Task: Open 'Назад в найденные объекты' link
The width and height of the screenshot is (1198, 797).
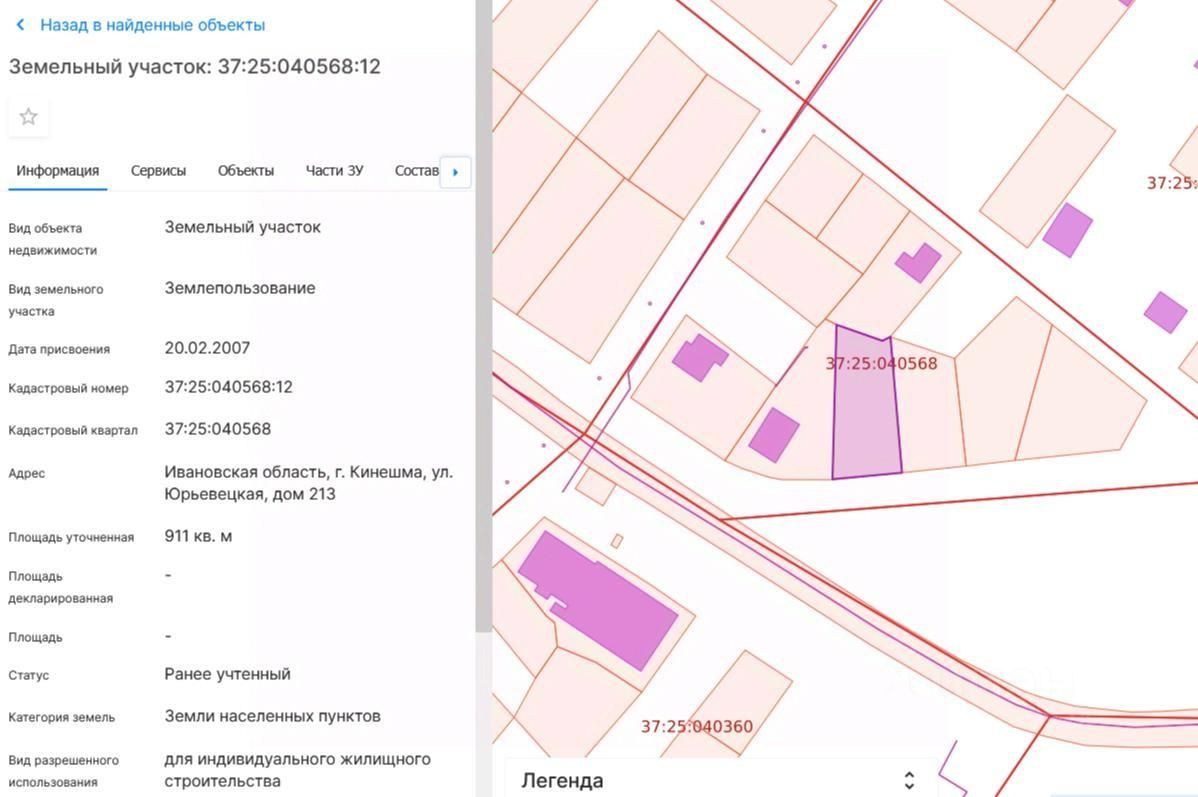Action: (152, 25)
